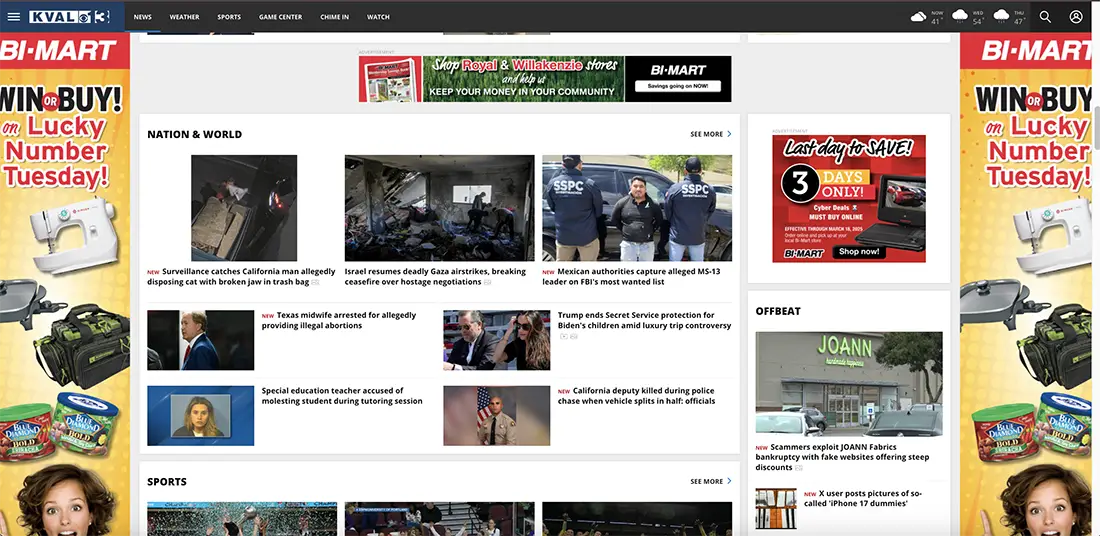Click the teacher mugshot thumbnail
The width and height of the screenshot is (1100, 536).
[201, 415]
